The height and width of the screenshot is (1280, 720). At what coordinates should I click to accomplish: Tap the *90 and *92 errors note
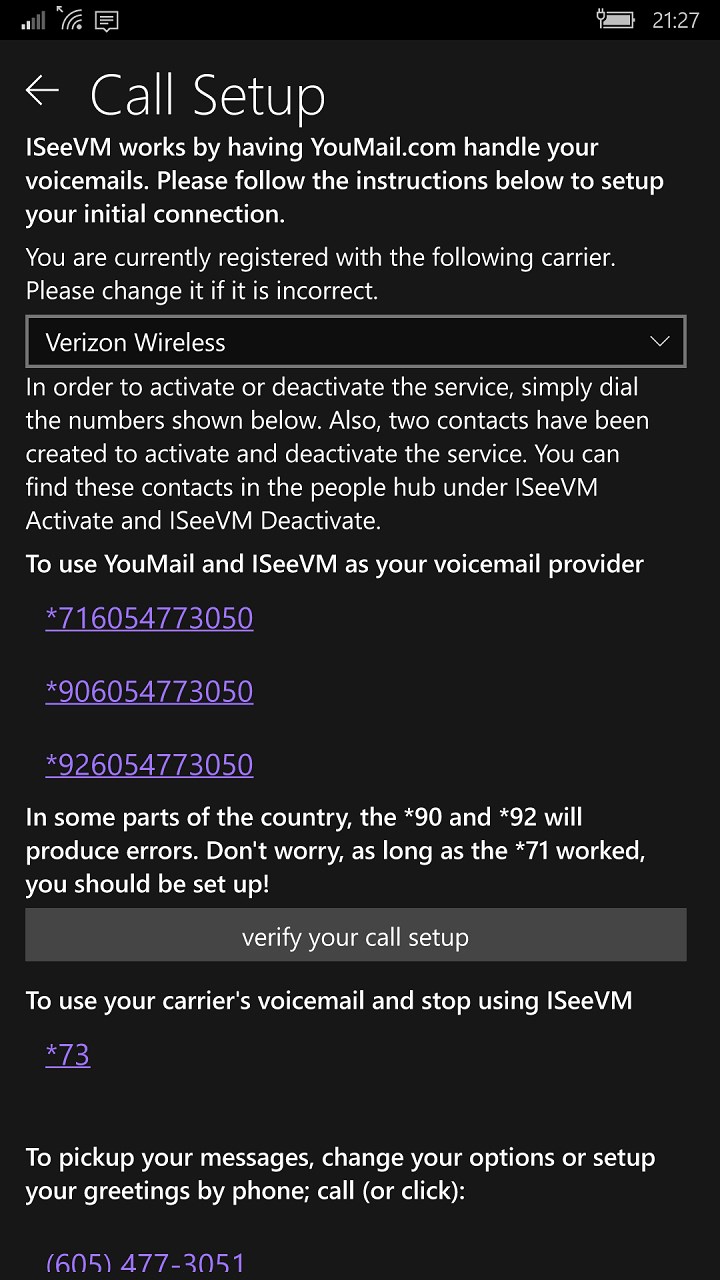336,851
